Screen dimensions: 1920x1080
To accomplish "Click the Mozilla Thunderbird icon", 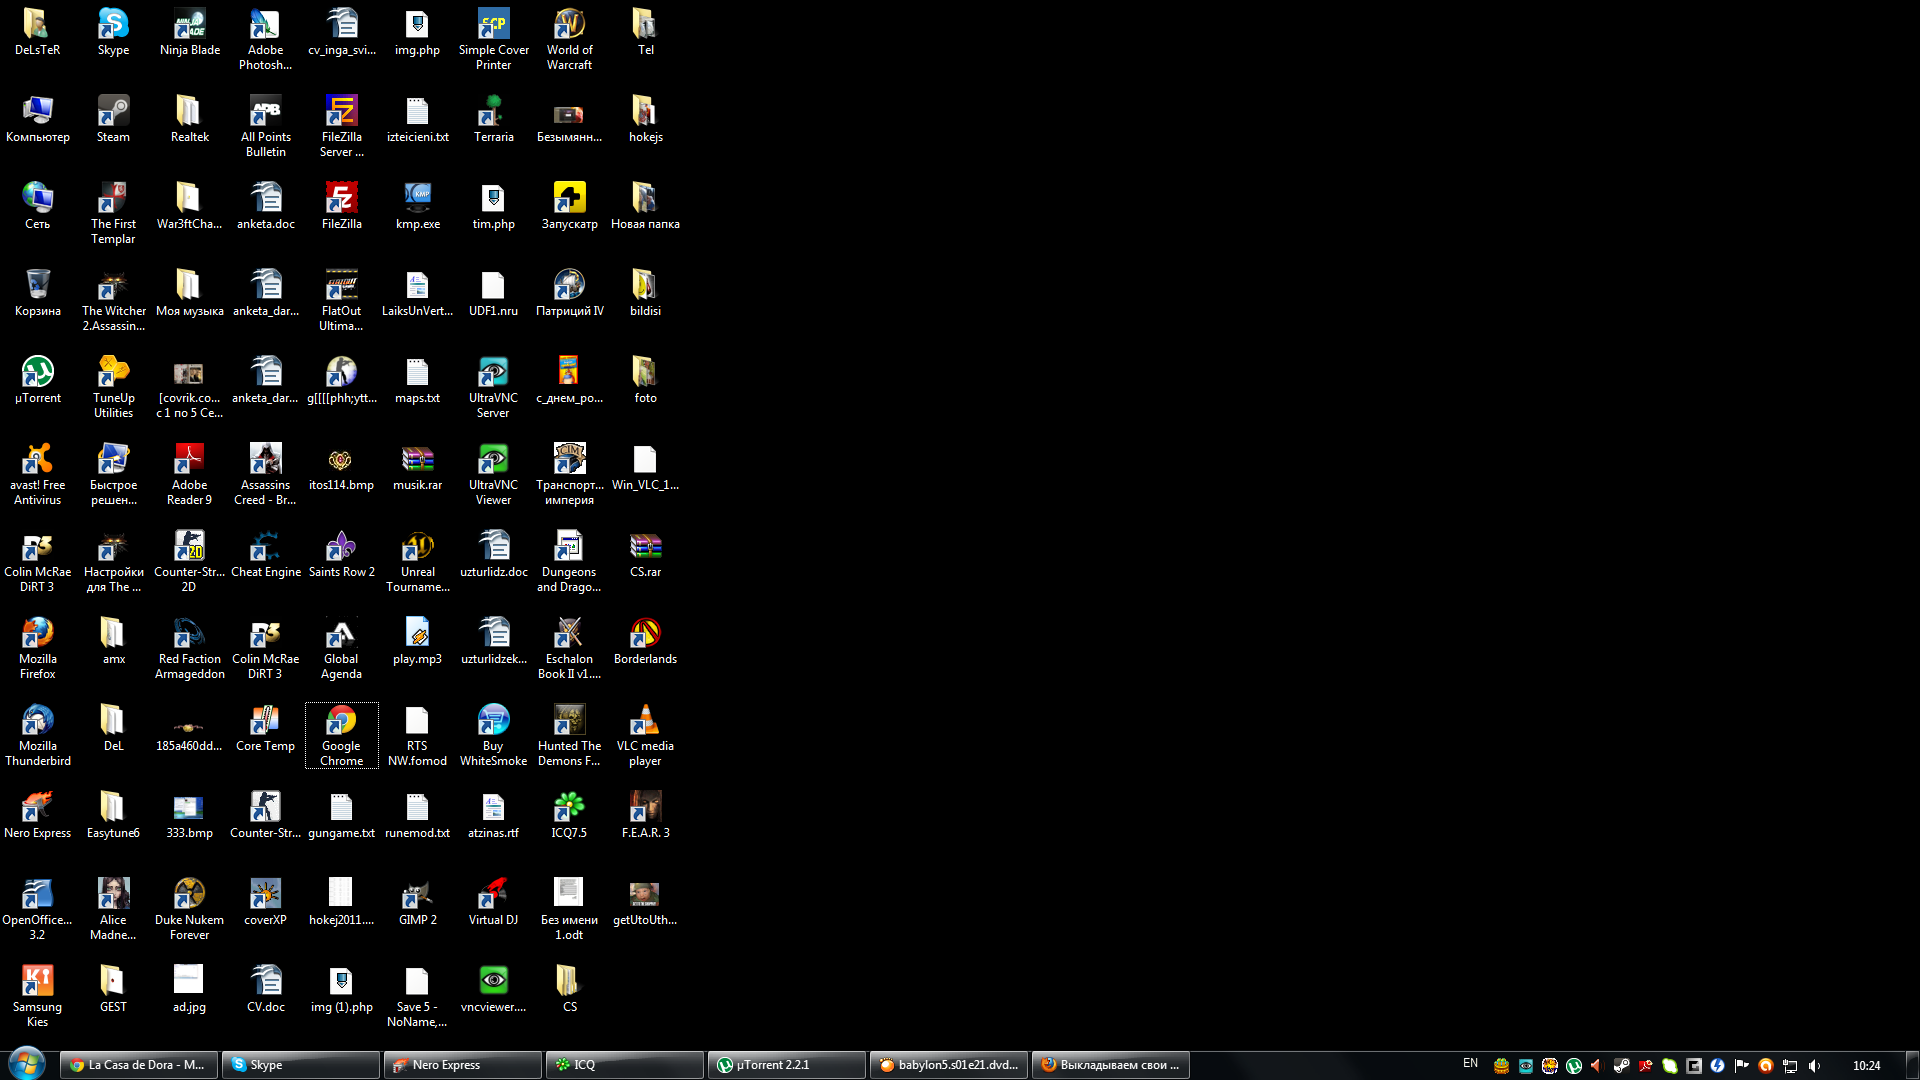I will pyautogui.click(x=37, y=736).
